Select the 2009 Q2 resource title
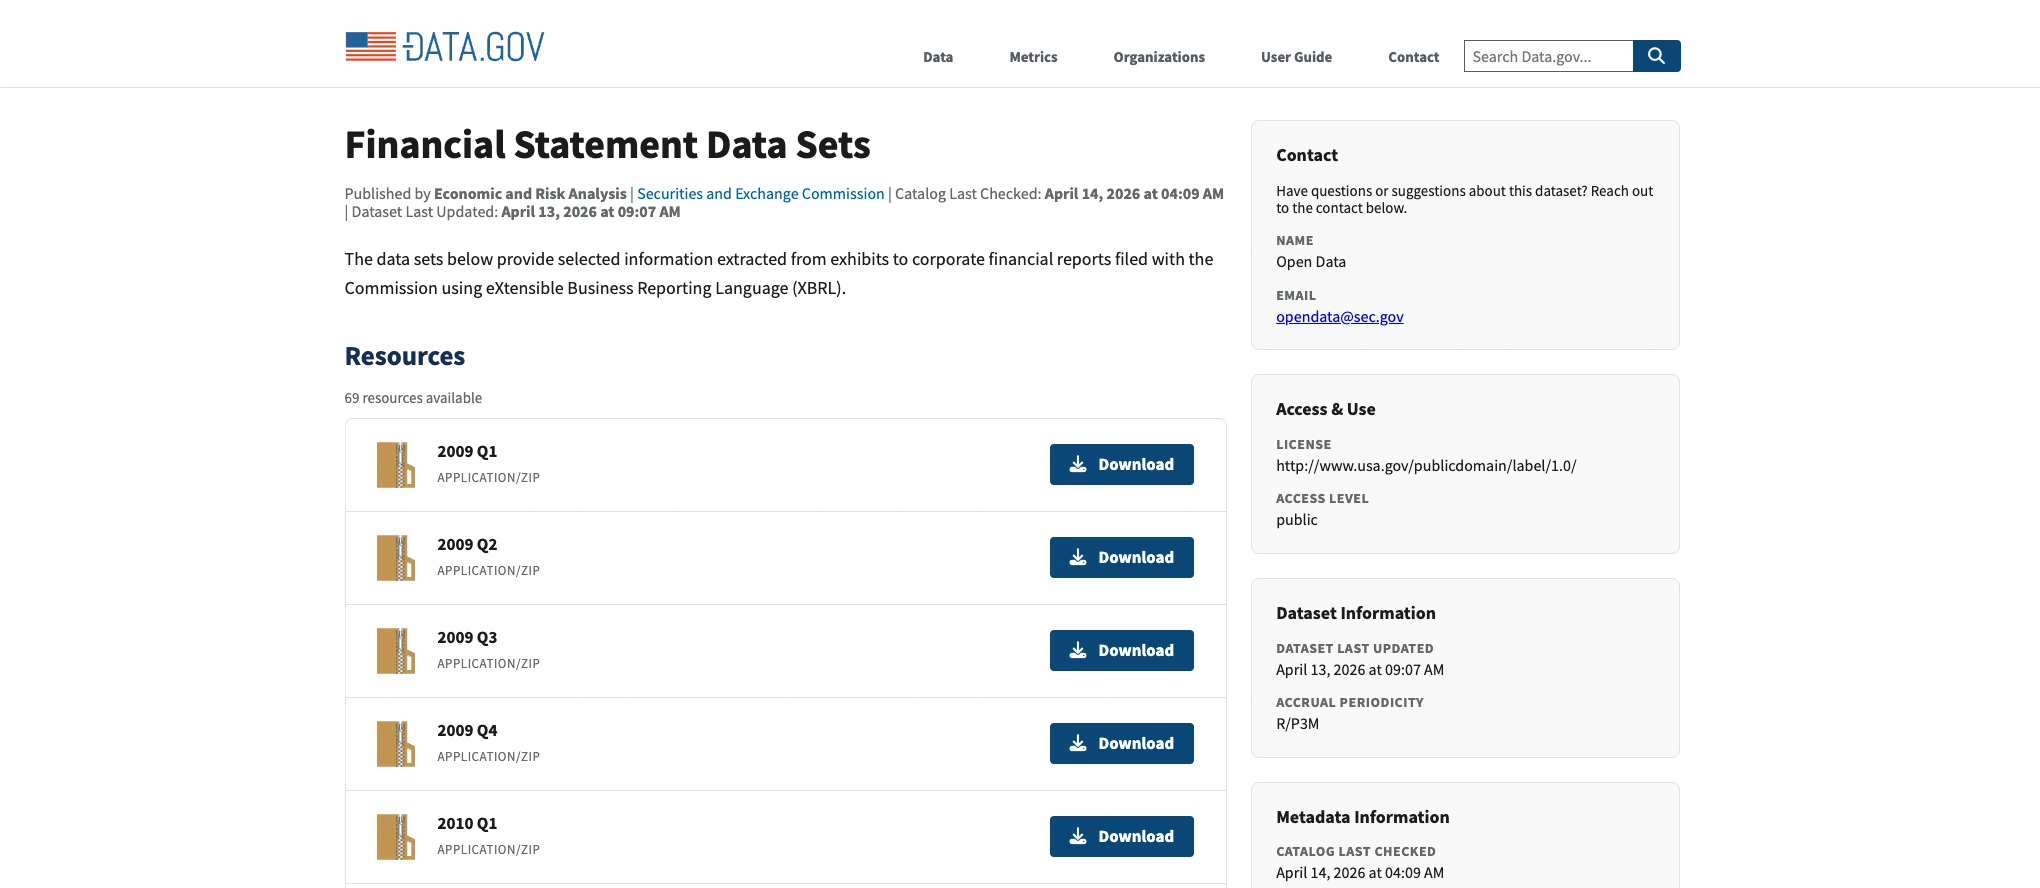2040x888 pixels. coord(467,545)
